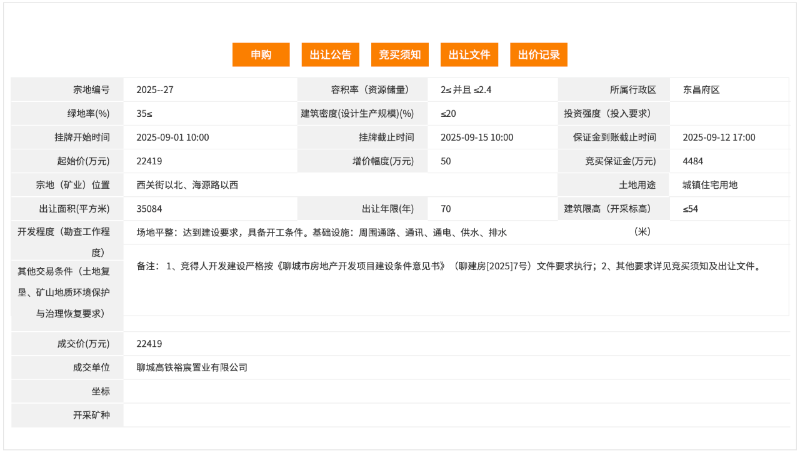Click the 容积率 value 2≤并且≤2.4
The width and height of the screenshot is (800, 455).
(x=466, y=90)
